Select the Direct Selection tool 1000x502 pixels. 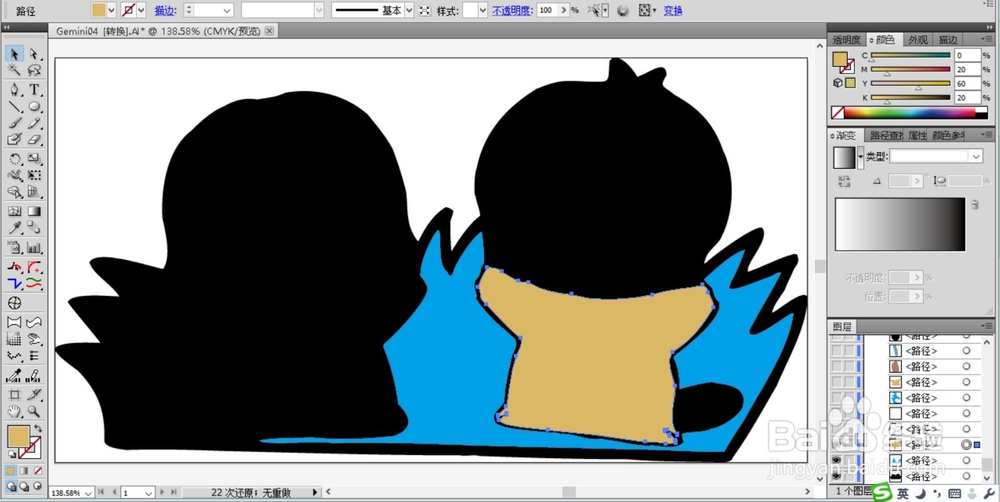coord(34,54)
